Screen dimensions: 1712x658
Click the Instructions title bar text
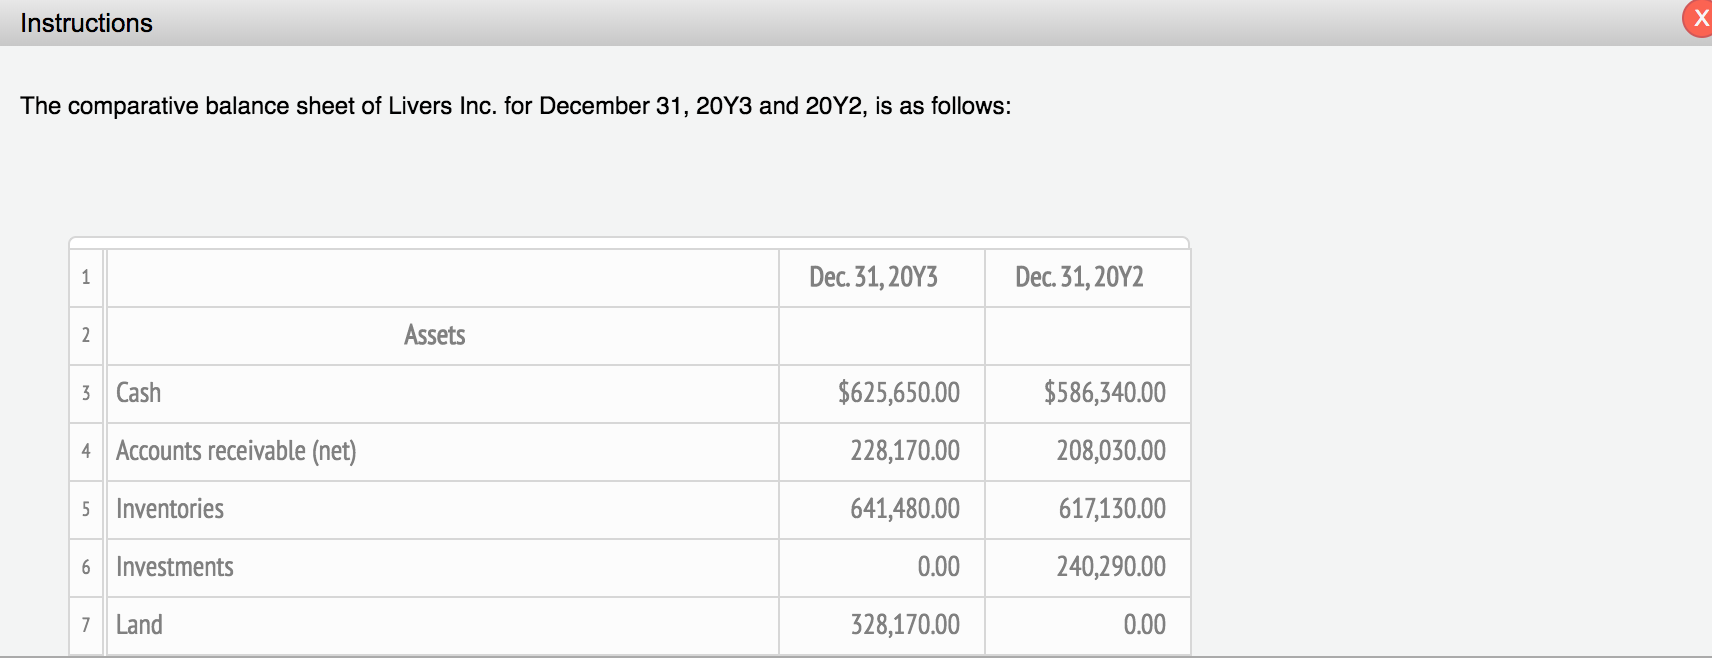point(85,22)
